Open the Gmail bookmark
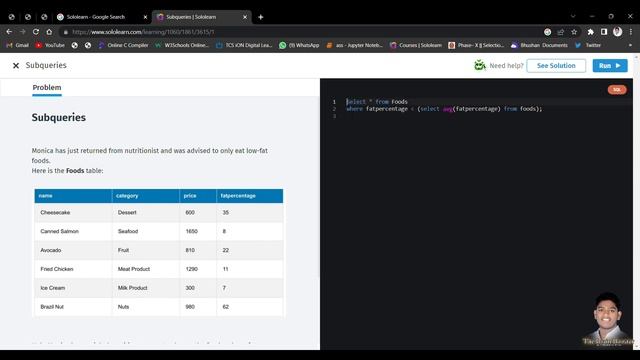 coord(18,45)
